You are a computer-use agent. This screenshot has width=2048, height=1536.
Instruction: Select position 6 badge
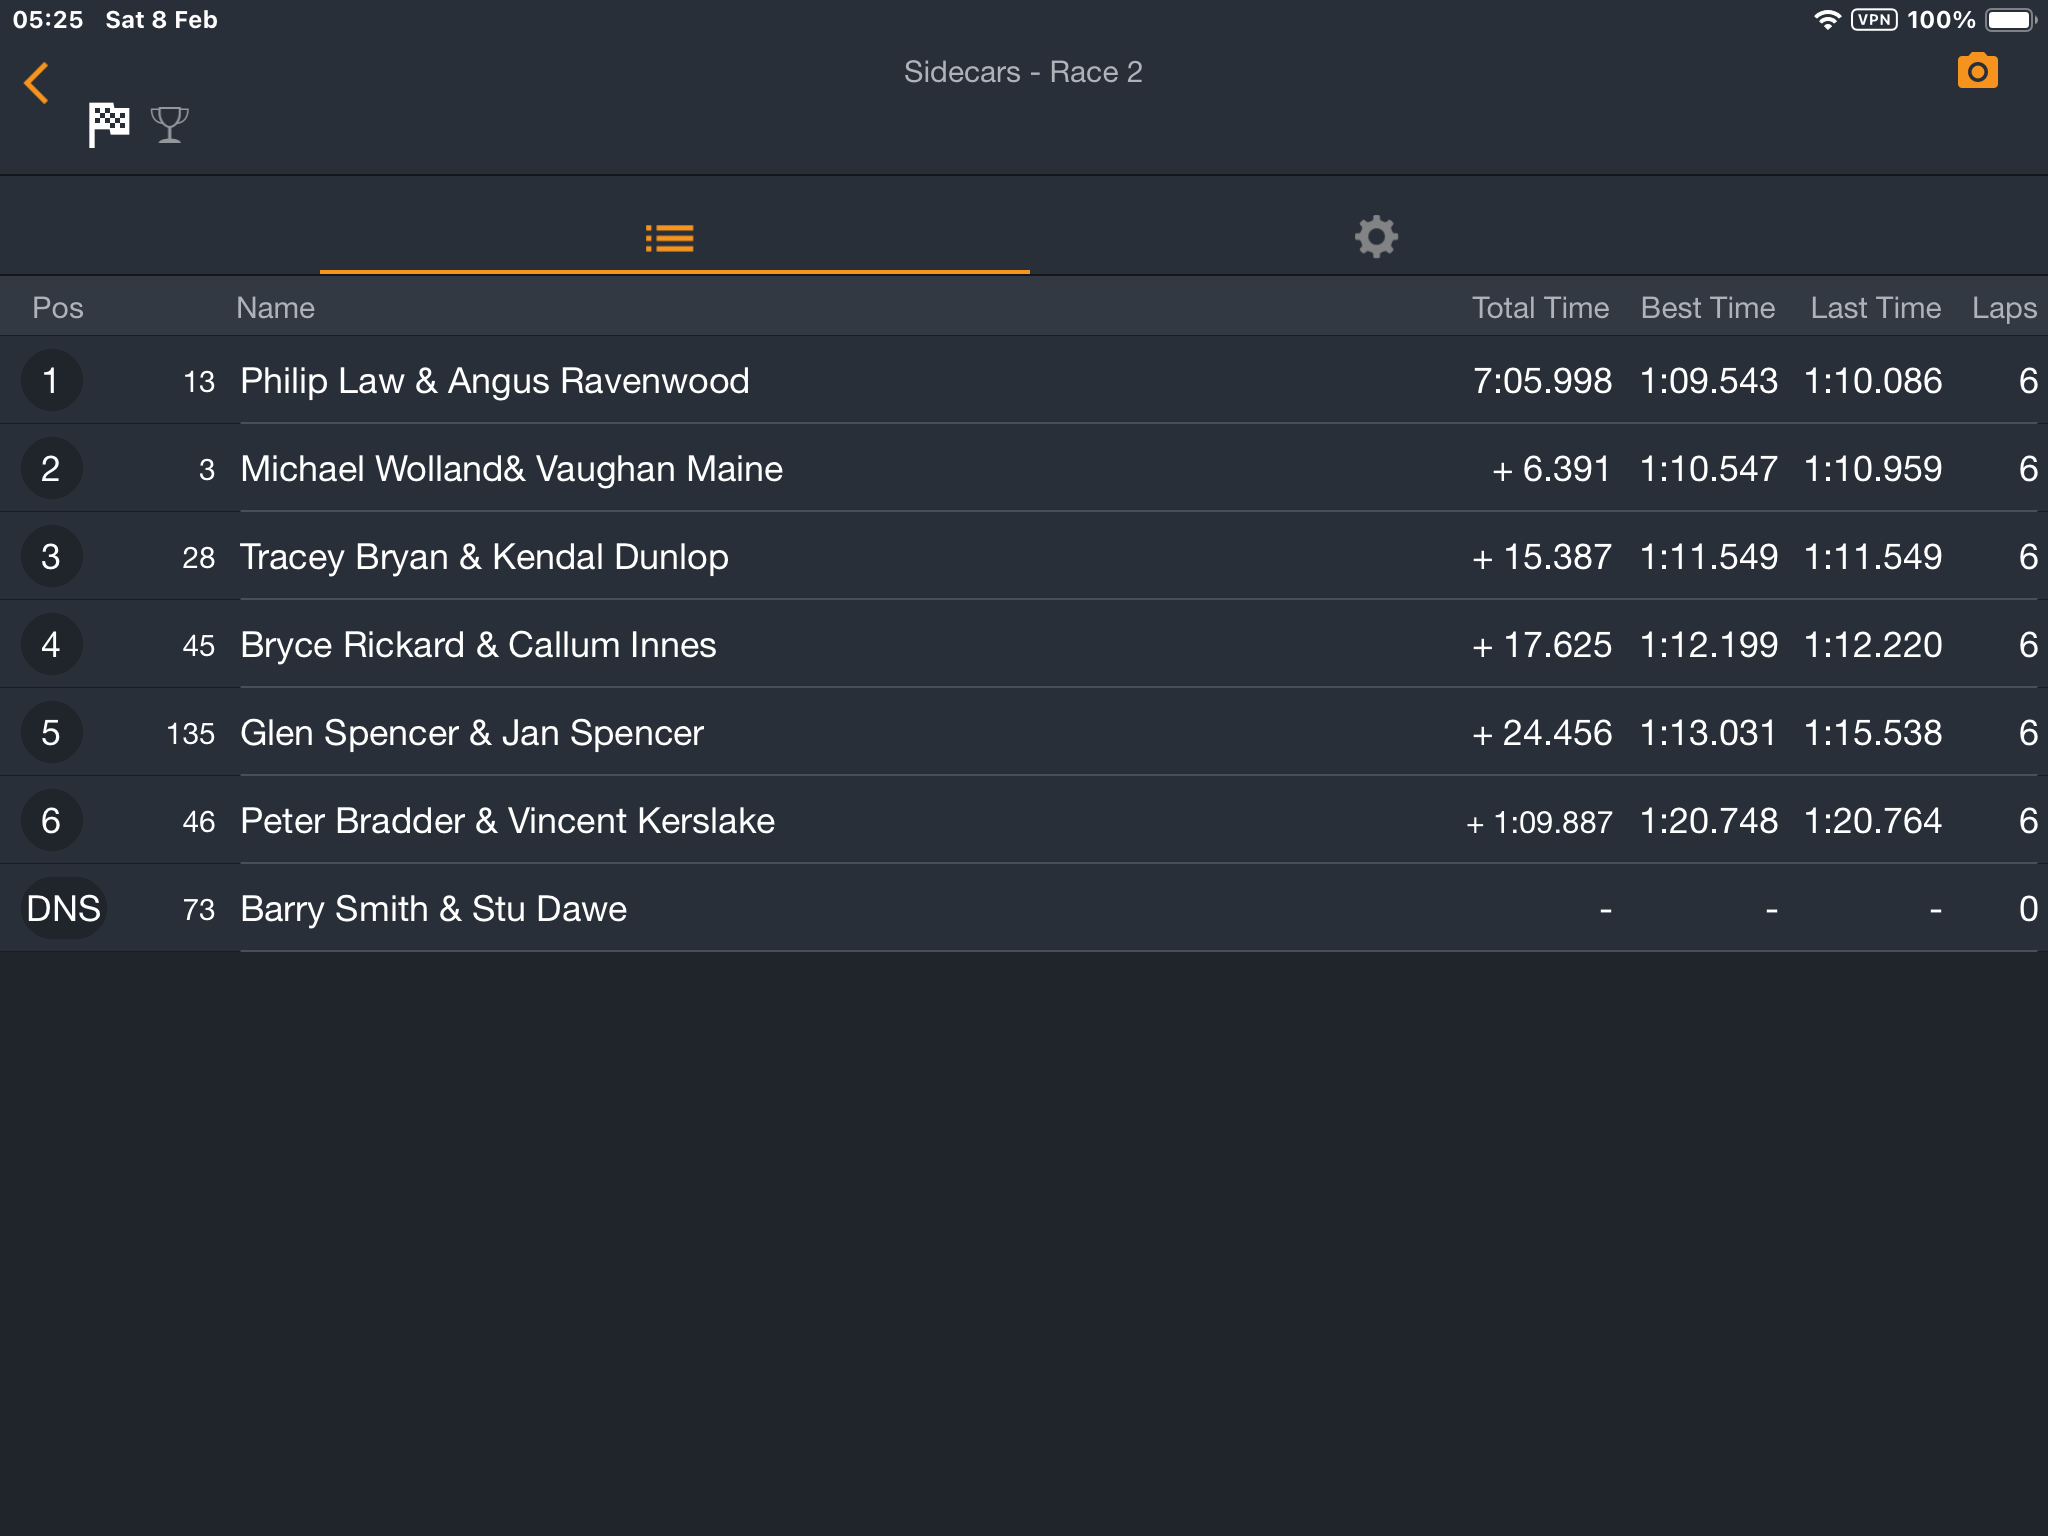[51, 821]
